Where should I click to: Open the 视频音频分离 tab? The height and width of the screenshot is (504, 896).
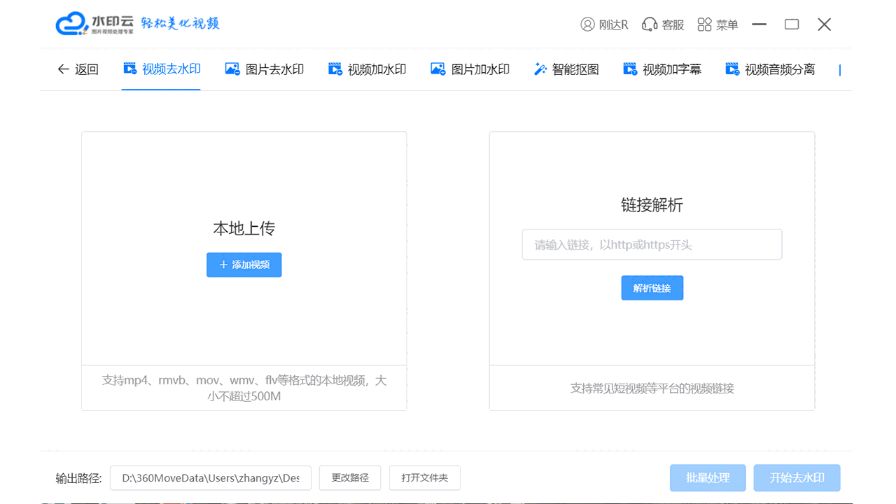click(x=770, y=69)
